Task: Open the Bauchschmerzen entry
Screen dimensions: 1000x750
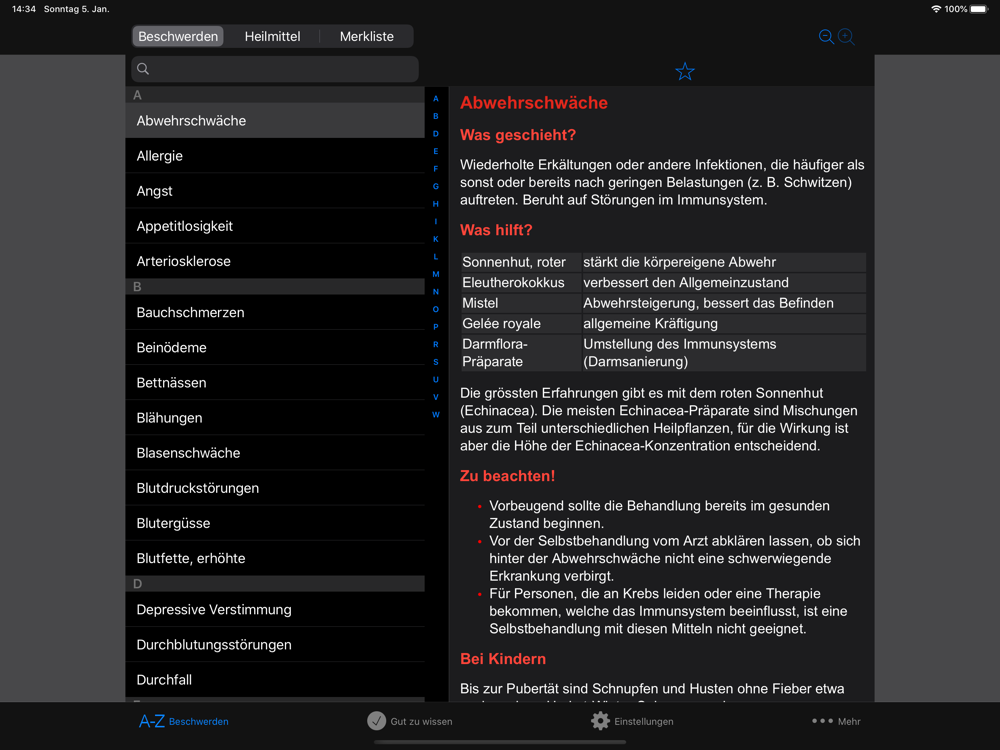Action: tap(275, 312)
